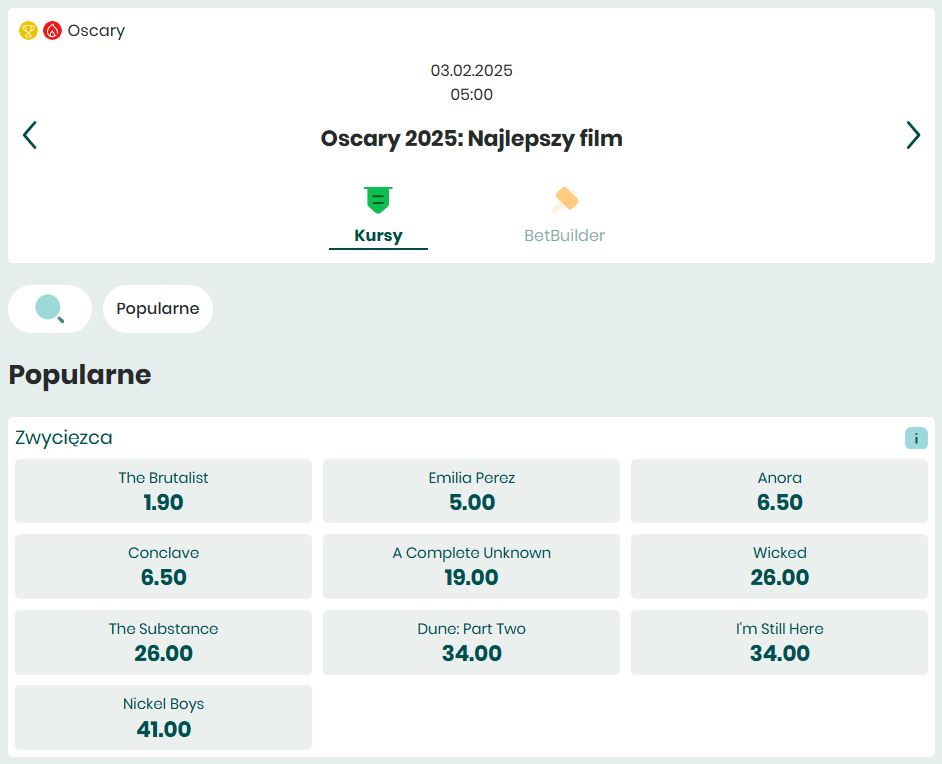Viewport: 942px width, 764px height.
Task: Pick Wicked at odds 26.00
Action: (x=779, y=566)
